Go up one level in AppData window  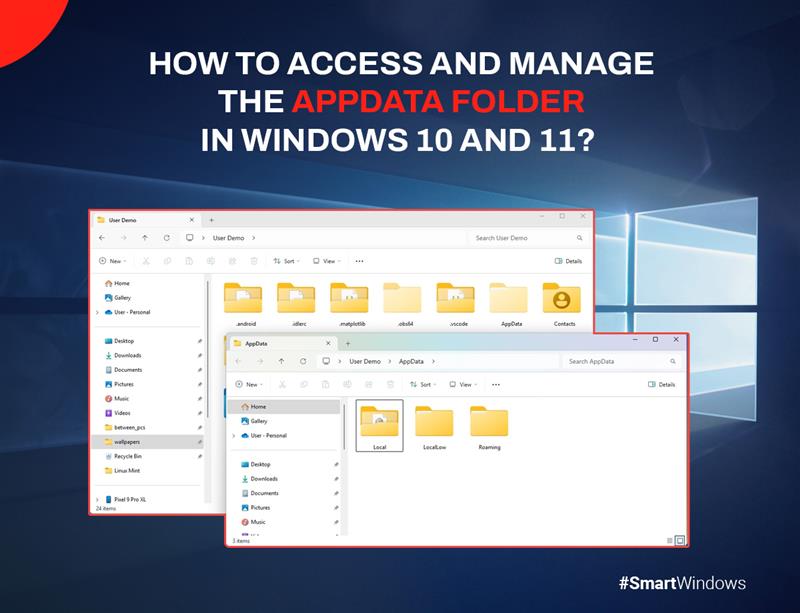[x=281, y=361]
